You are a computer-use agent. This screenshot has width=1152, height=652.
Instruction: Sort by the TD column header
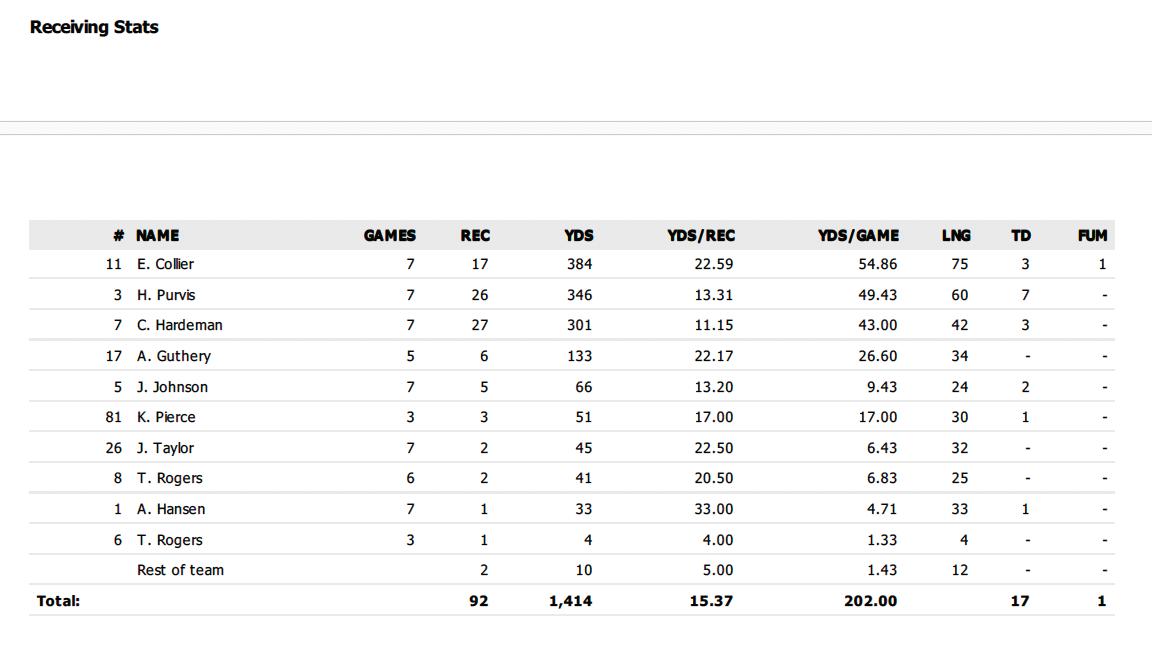tap(1020, 236)
